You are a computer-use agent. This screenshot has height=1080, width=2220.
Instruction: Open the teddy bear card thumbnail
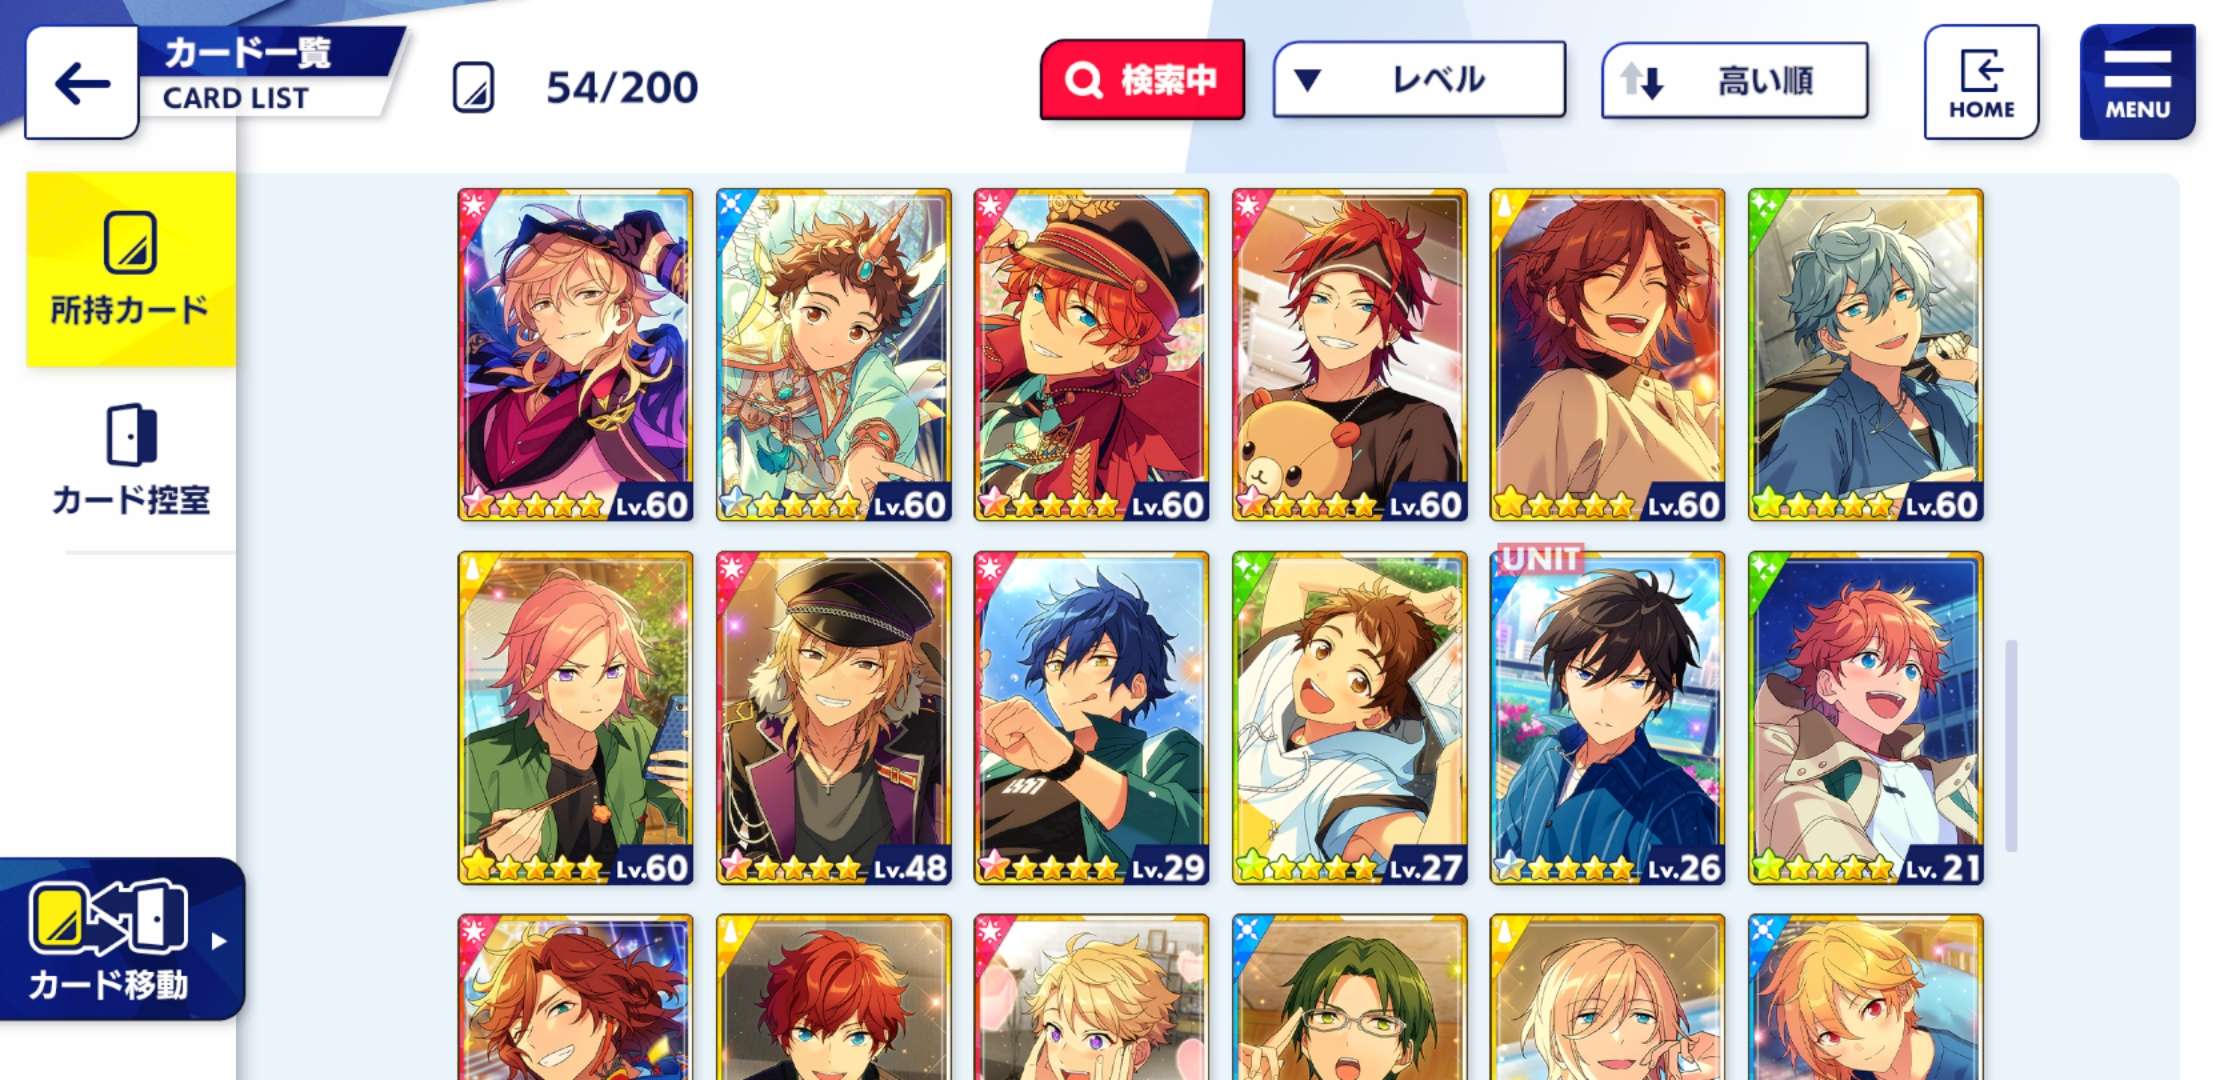pyautogui.click(x=1349, y=355)
